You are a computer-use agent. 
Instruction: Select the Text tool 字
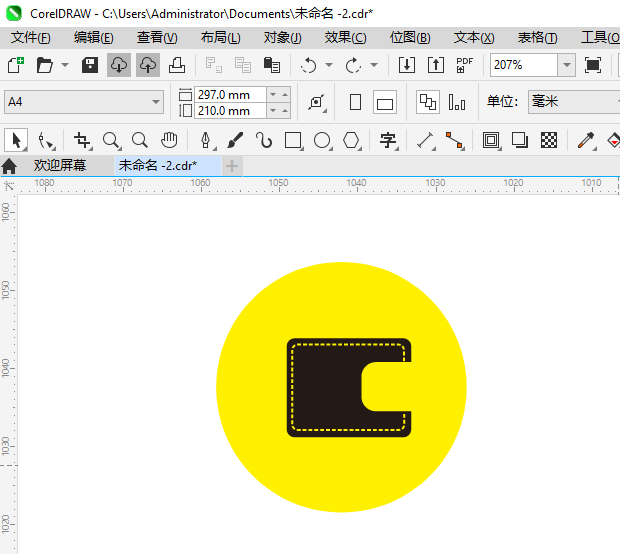(388, 140)
